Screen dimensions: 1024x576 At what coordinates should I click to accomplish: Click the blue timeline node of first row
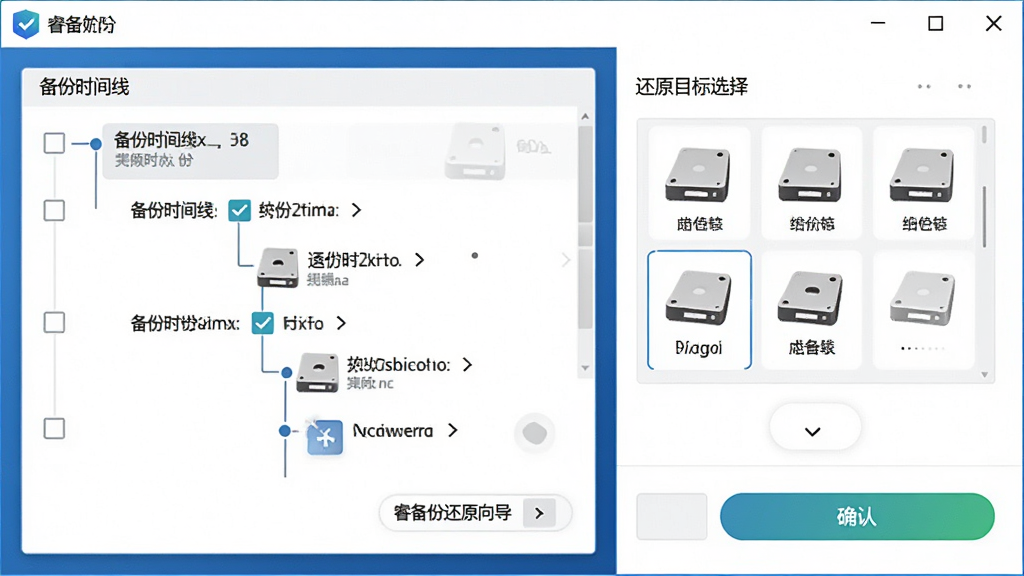[96, 144]
